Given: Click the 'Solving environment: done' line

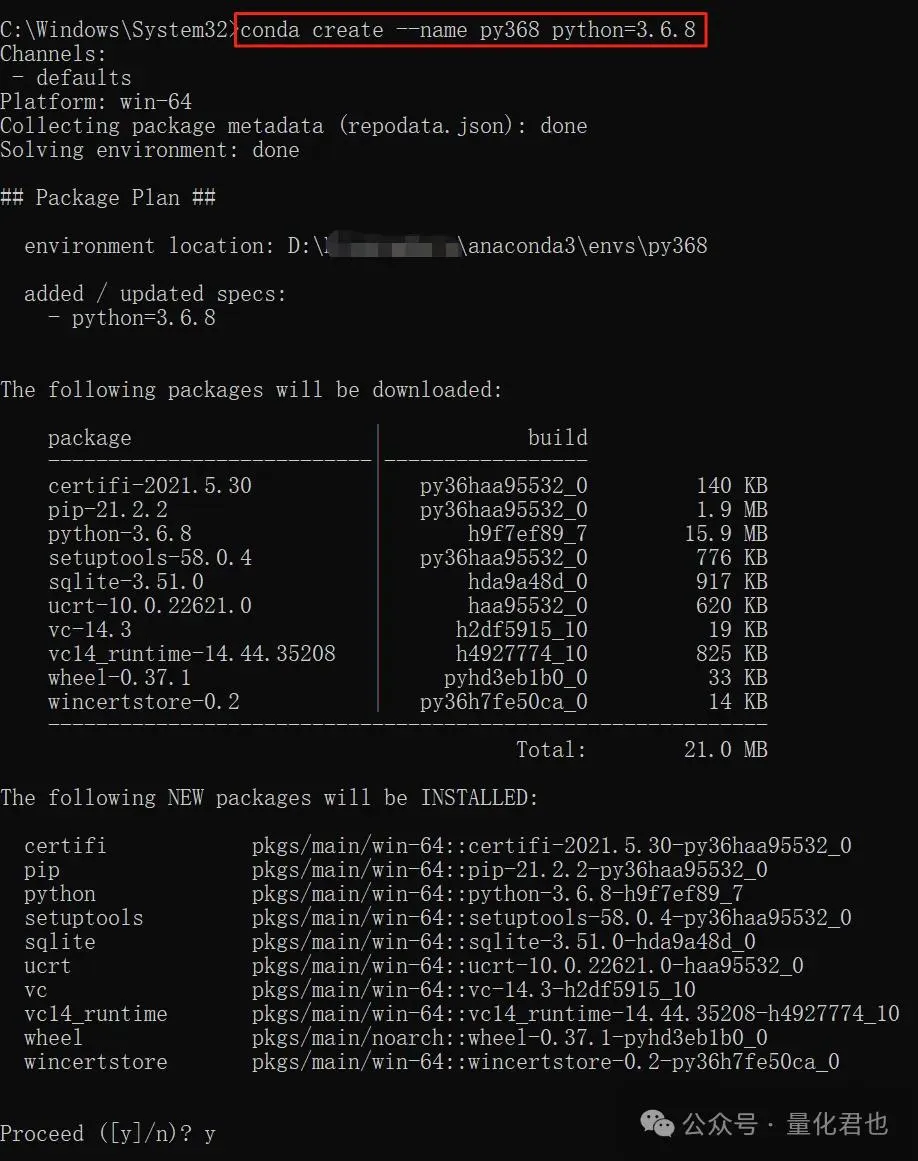Looking at the screenshot, I should 150,150.
